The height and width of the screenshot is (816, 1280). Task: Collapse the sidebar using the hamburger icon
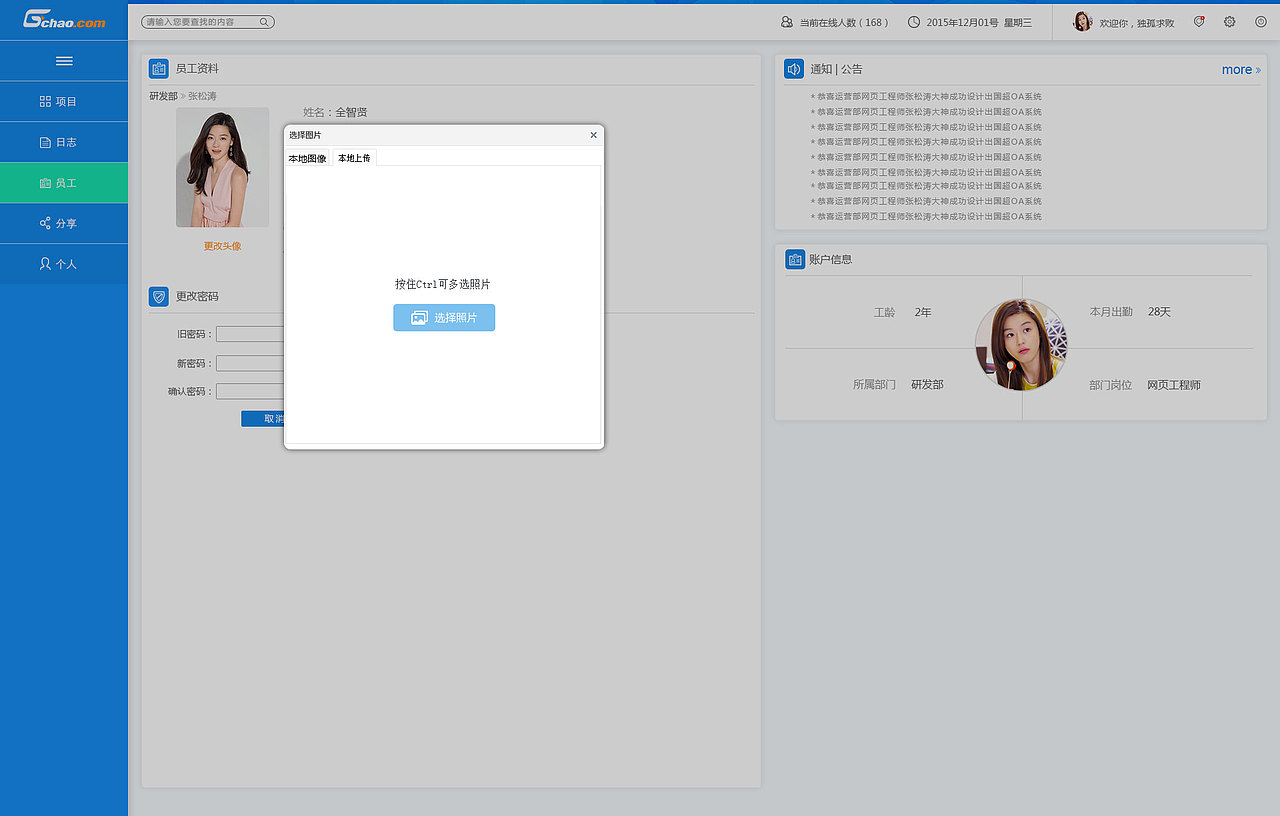pos(64,61)
